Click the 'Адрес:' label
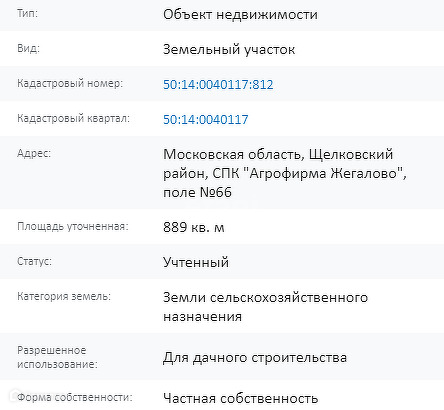Viewport: 444px width, 410px height. coord(34,154)
